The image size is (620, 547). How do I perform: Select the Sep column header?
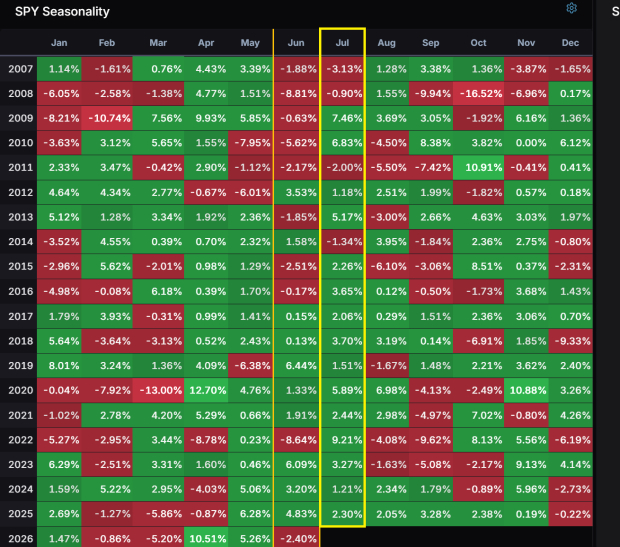pos(431,43)
